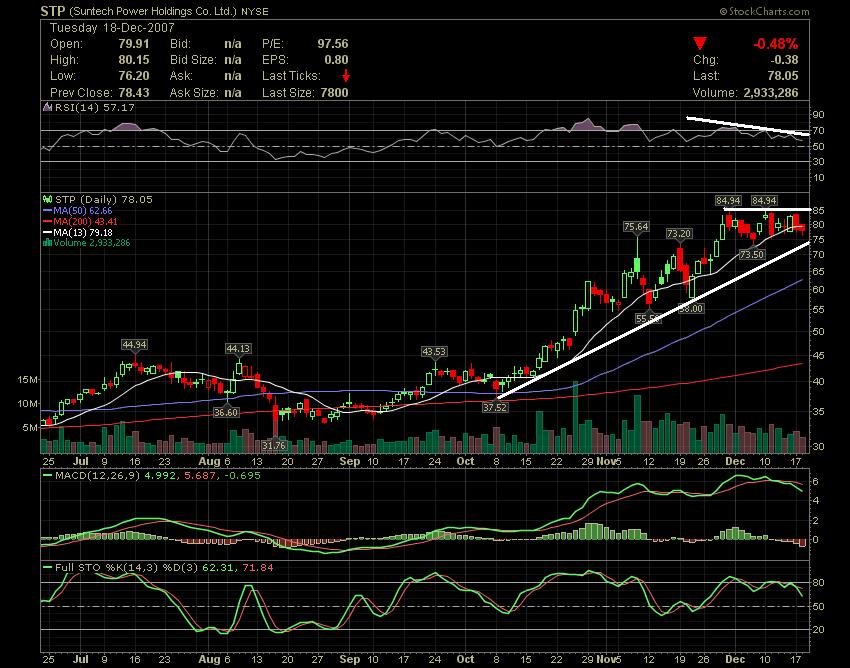Screen dimensions: 850x668
Task: Click the Volume legend entry under MA(13)
Action: tap(87, 242)
